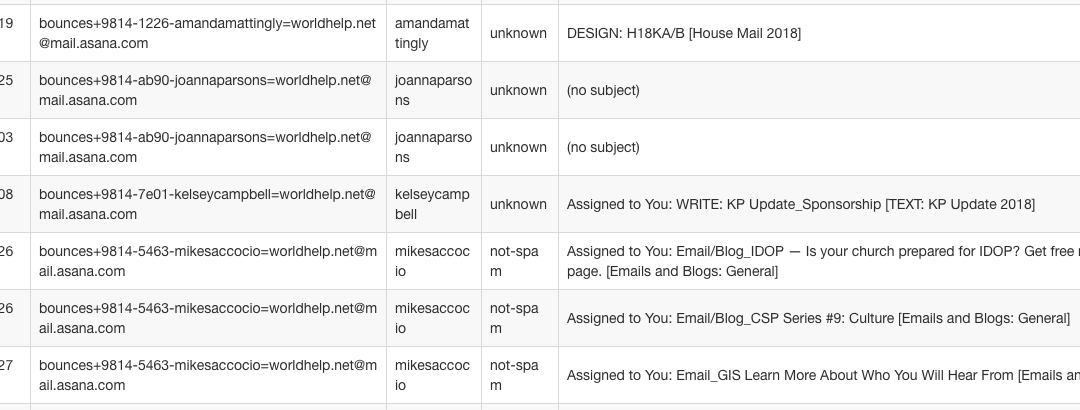1080x410 pixels.
Task: Select 'unknown' status in the amandamattingly row
Action: click(x=518, y=33)
